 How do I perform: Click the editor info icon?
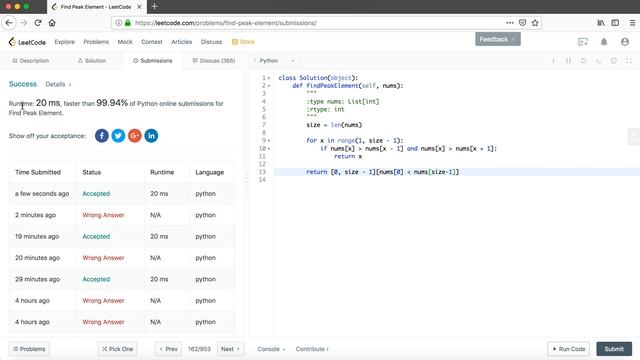pyautogui.click(x=553, y=60)
